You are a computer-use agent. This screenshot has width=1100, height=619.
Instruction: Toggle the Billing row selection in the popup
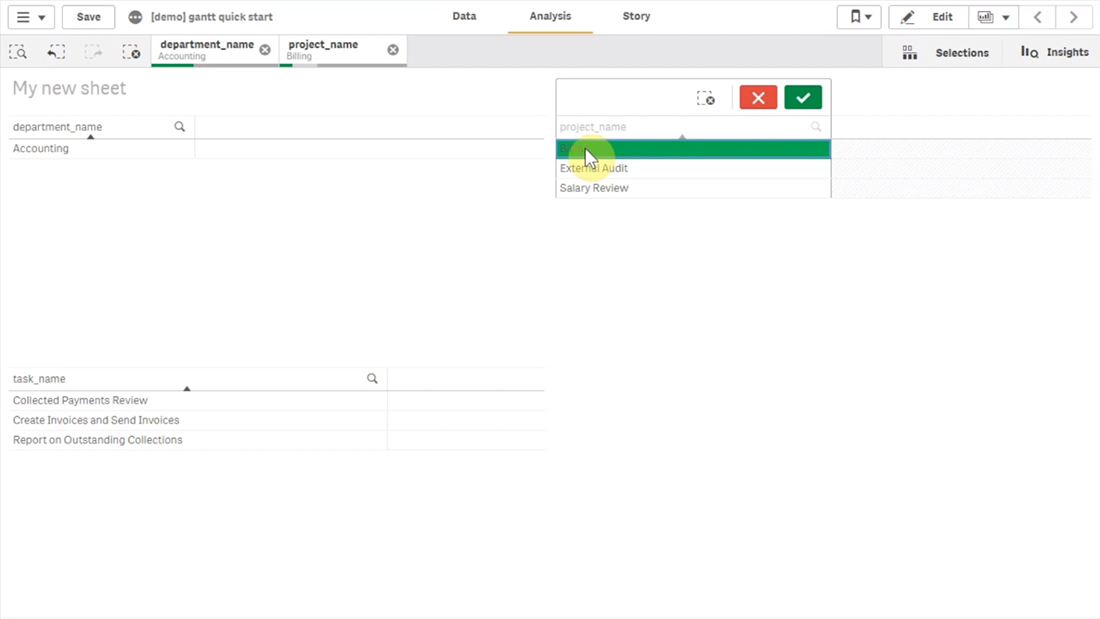click(x=693, y=148)
